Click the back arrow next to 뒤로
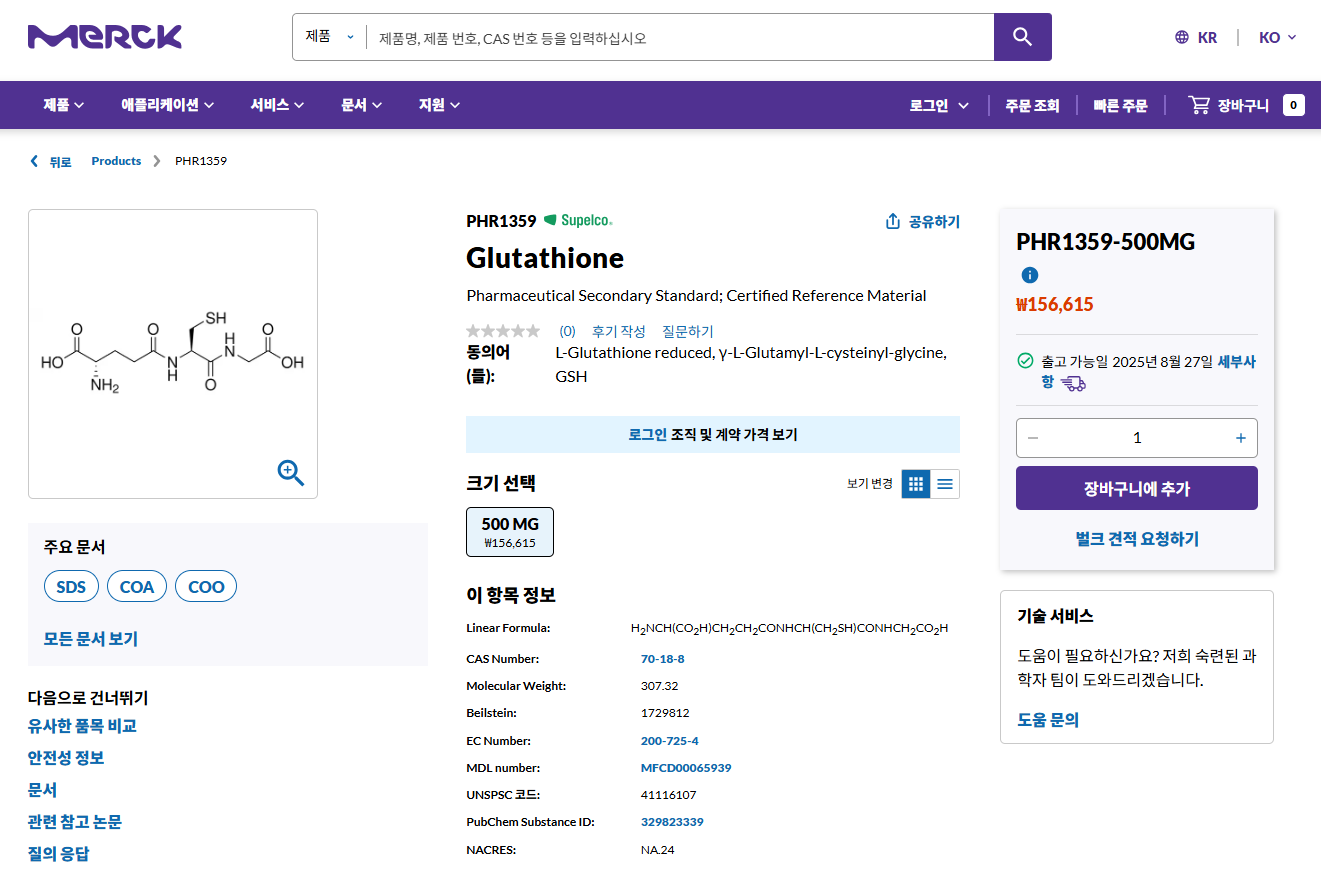 34,161
